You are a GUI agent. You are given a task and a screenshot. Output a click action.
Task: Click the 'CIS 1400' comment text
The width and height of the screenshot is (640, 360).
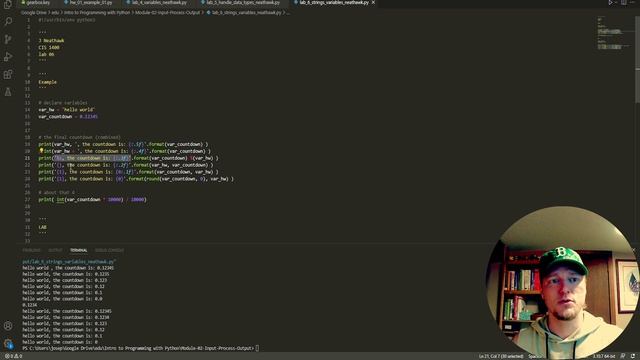49,47
